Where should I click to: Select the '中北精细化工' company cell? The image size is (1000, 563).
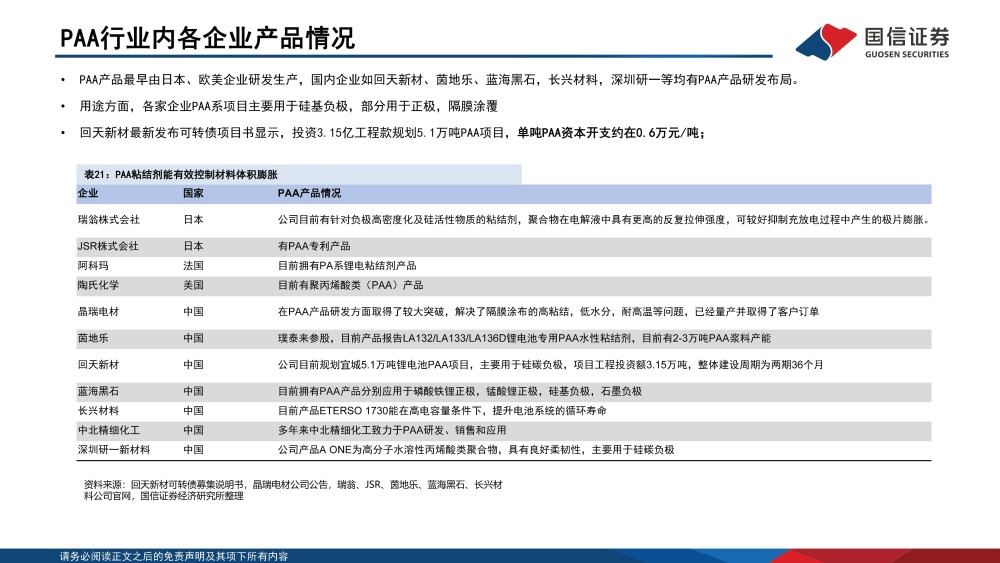coord(108,430)
